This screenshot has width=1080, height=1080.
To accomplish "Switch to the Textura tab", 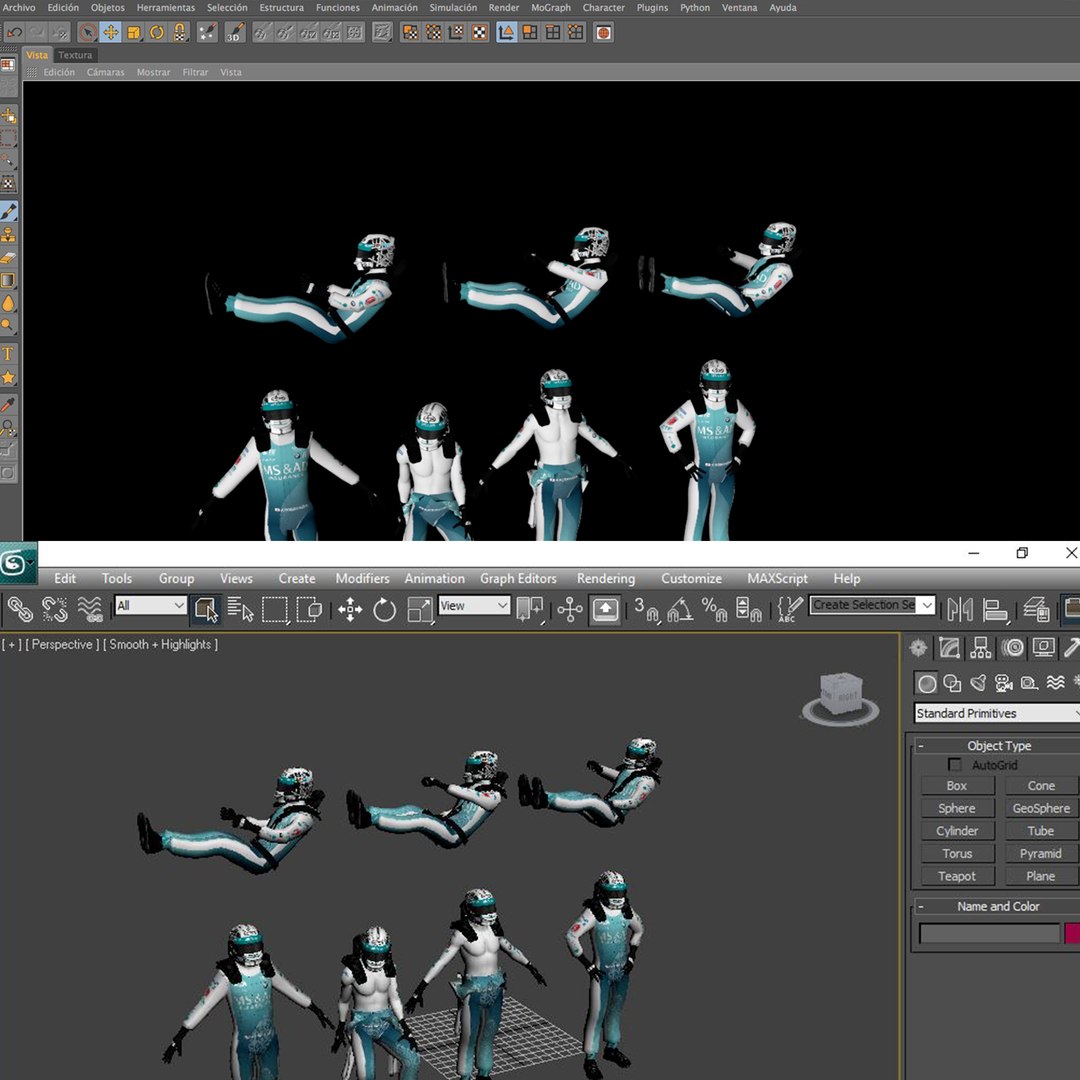I will (x=74, y=55).
